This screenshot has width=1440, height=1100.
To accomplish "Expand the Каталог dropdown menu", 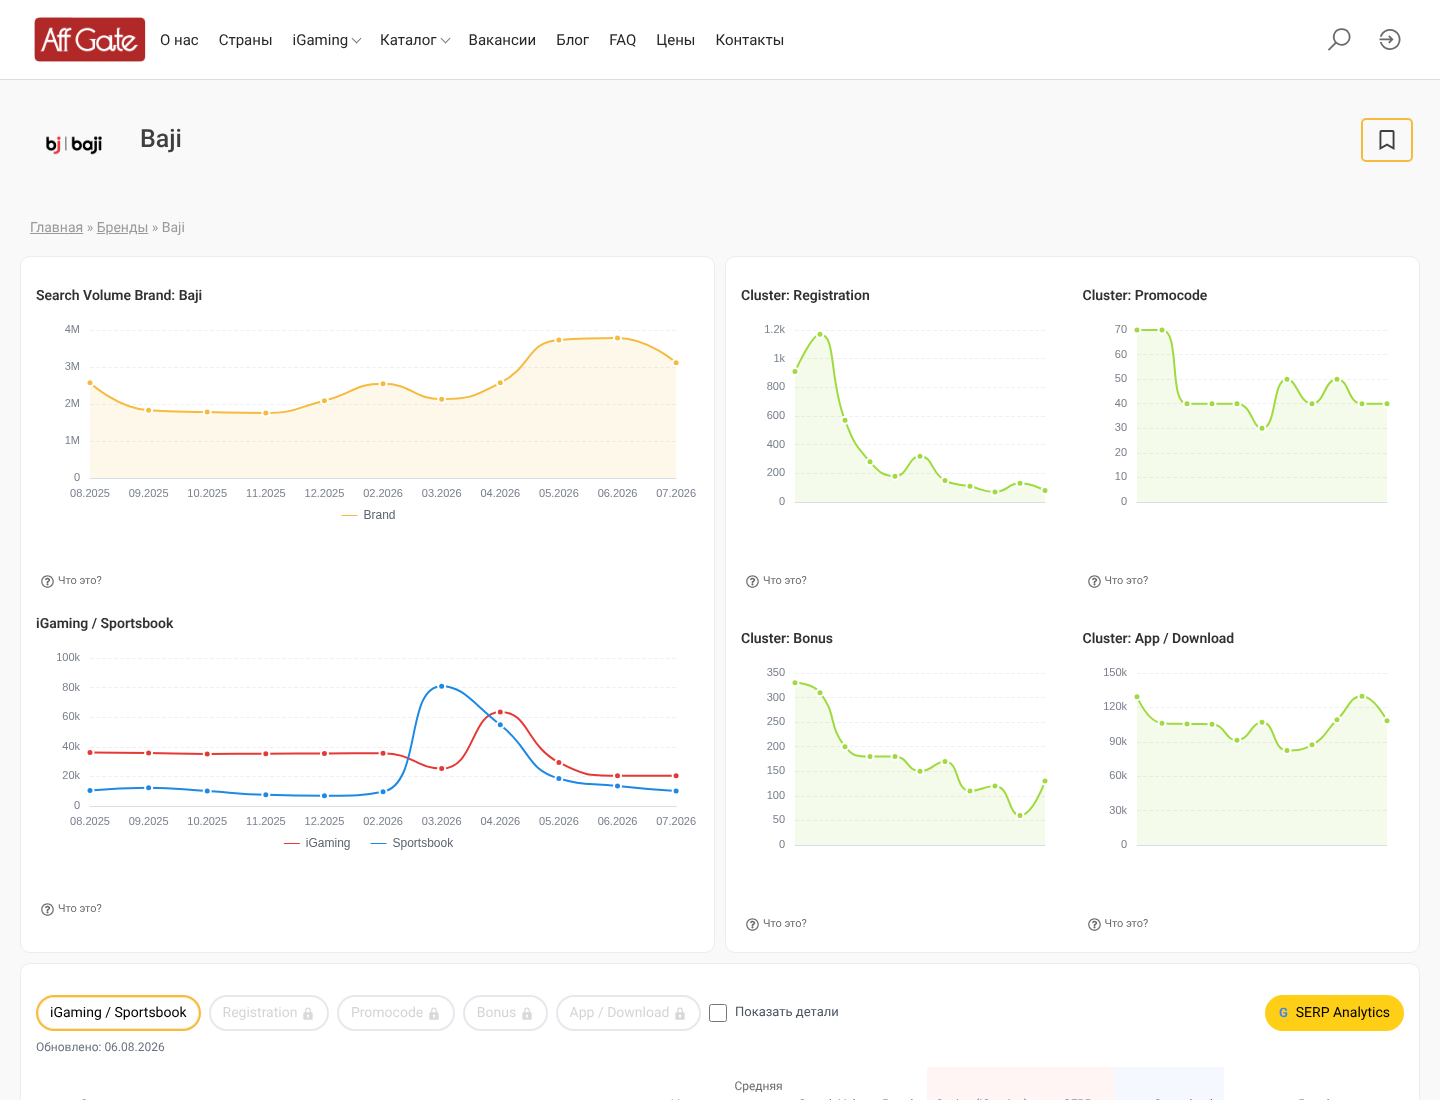I will coord(415,40).
